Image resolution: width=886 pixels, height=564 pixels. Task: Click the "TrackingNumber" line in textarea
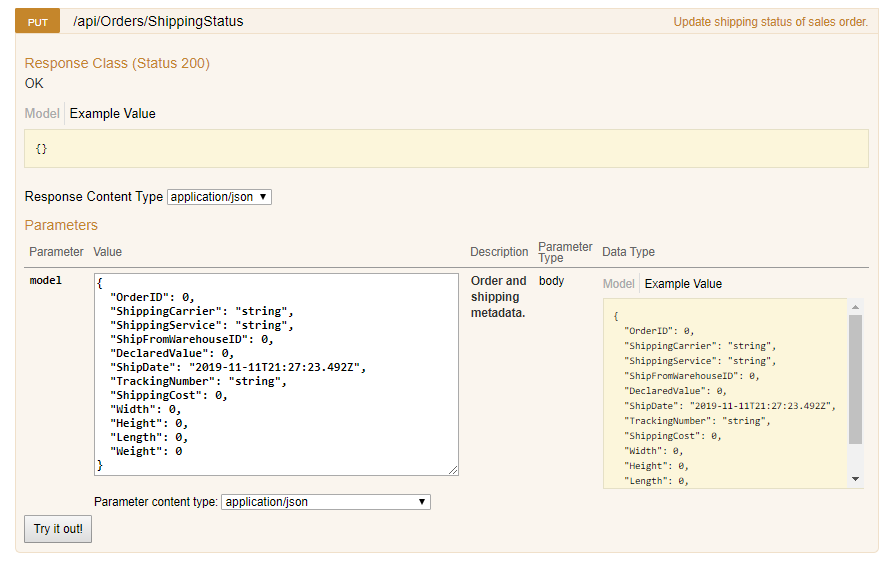[198, 381]
